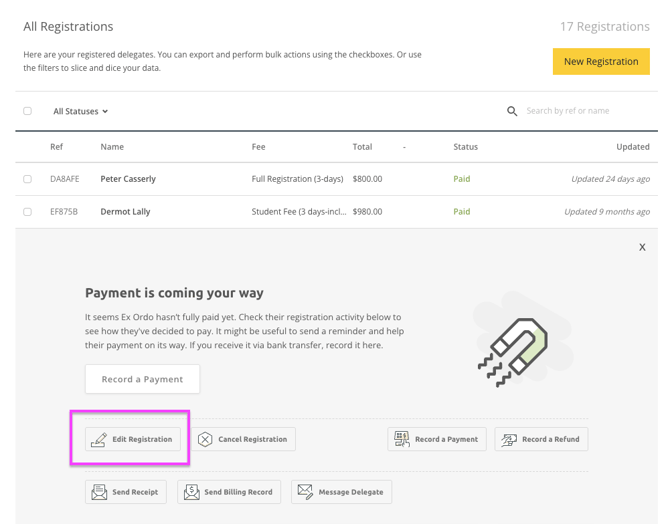Check the box for Peter Casserly
Image resolution: width=670 pixels, height=524 pixels.
coord(28,179)
